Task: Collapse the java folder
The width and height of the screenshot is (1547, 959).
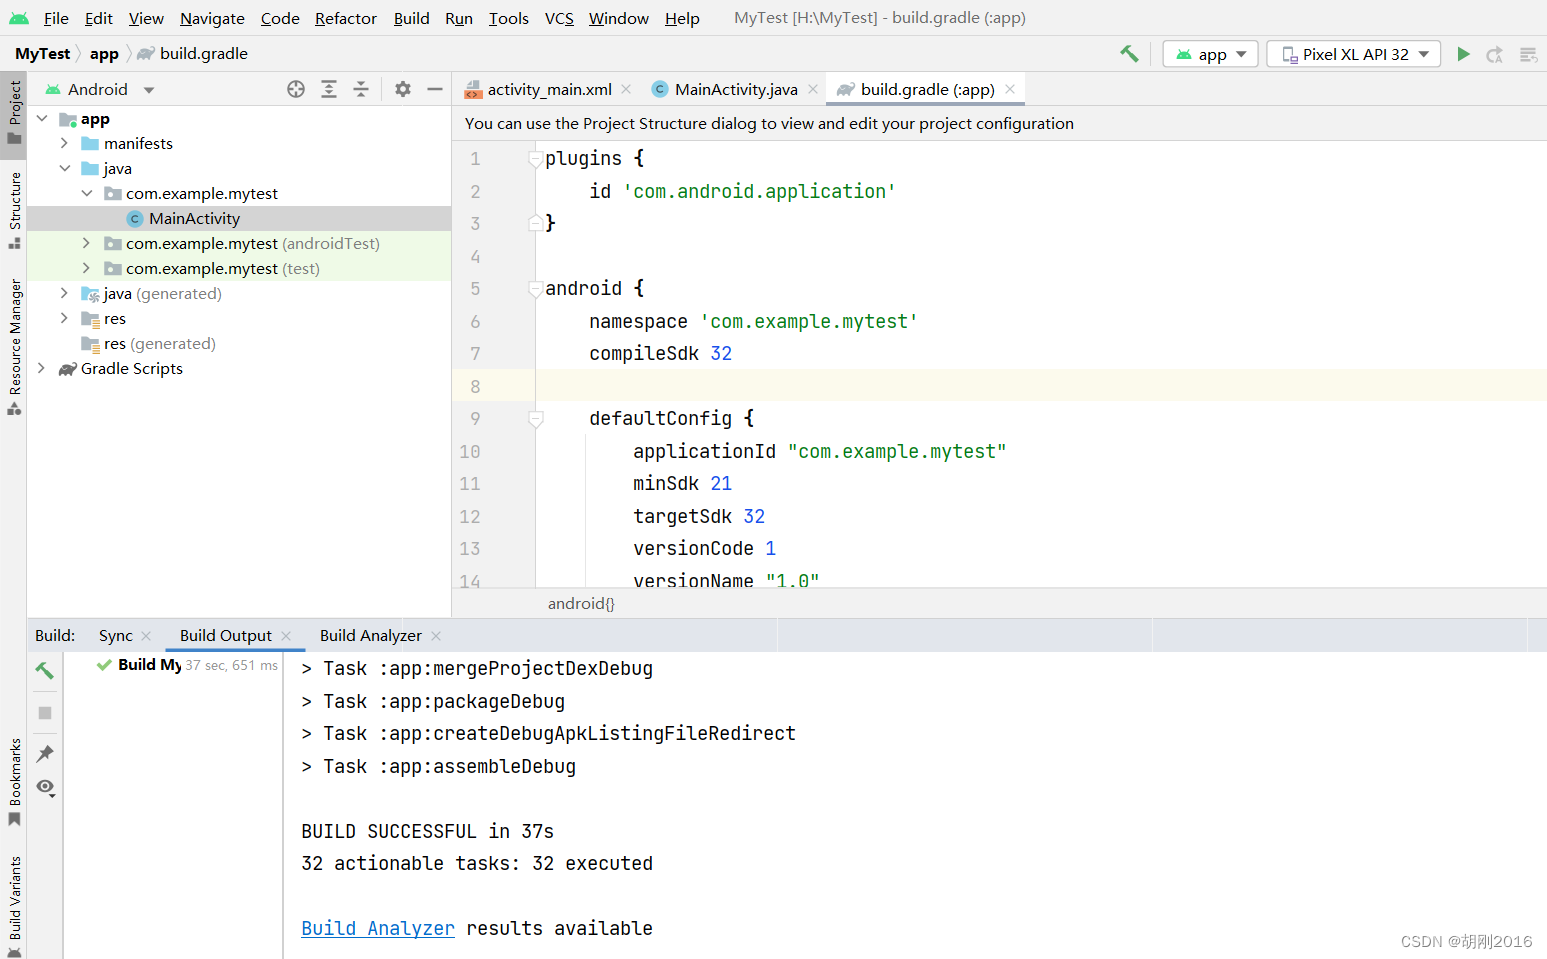Action: click(x=64, y=169)
